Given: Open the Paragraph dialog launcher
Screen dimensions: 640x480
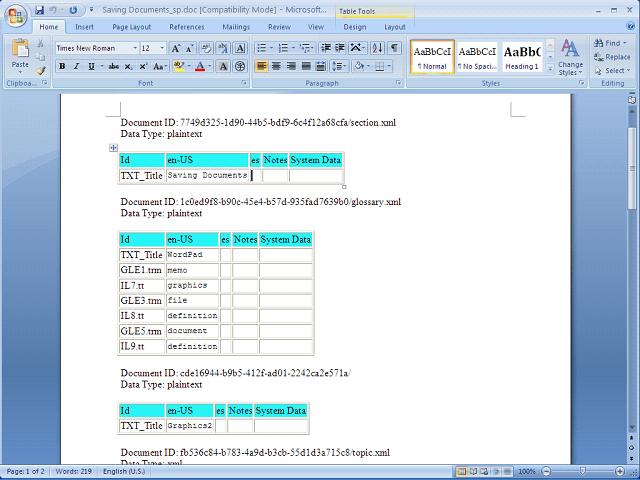Looking at the screenshot, I should click(398, 83).
